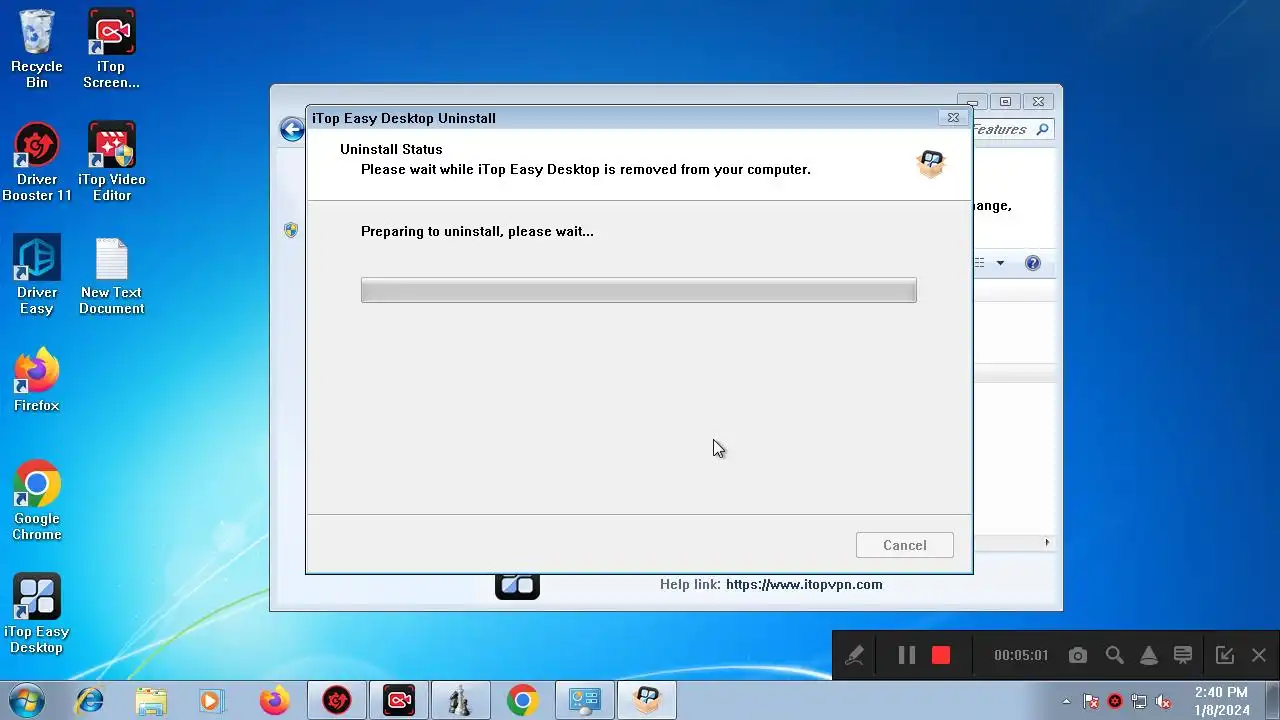Click the uninstaller taskbar button
The width and height of the screenshot is (1280, 720).
tap(647, 700)
